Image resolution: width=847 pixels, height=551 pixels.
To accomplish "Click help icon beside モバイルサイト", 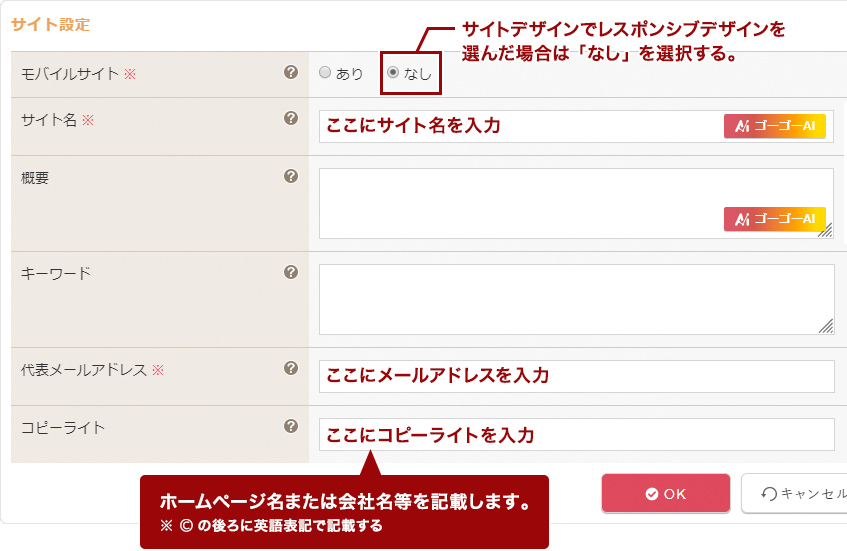I will click(291, 72).
